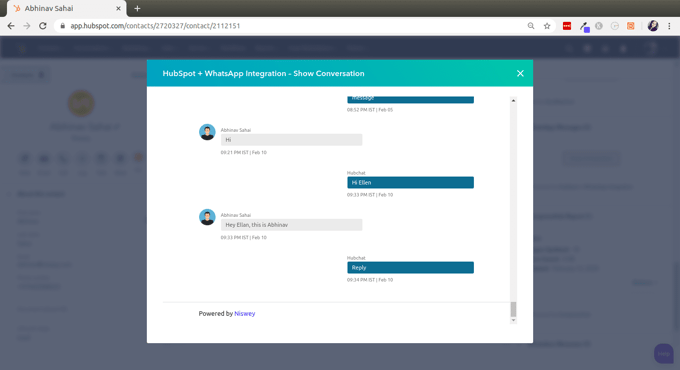Click the conversation scrollbar thumb
Screen dimensions: 680x370
tap(513, 309)
